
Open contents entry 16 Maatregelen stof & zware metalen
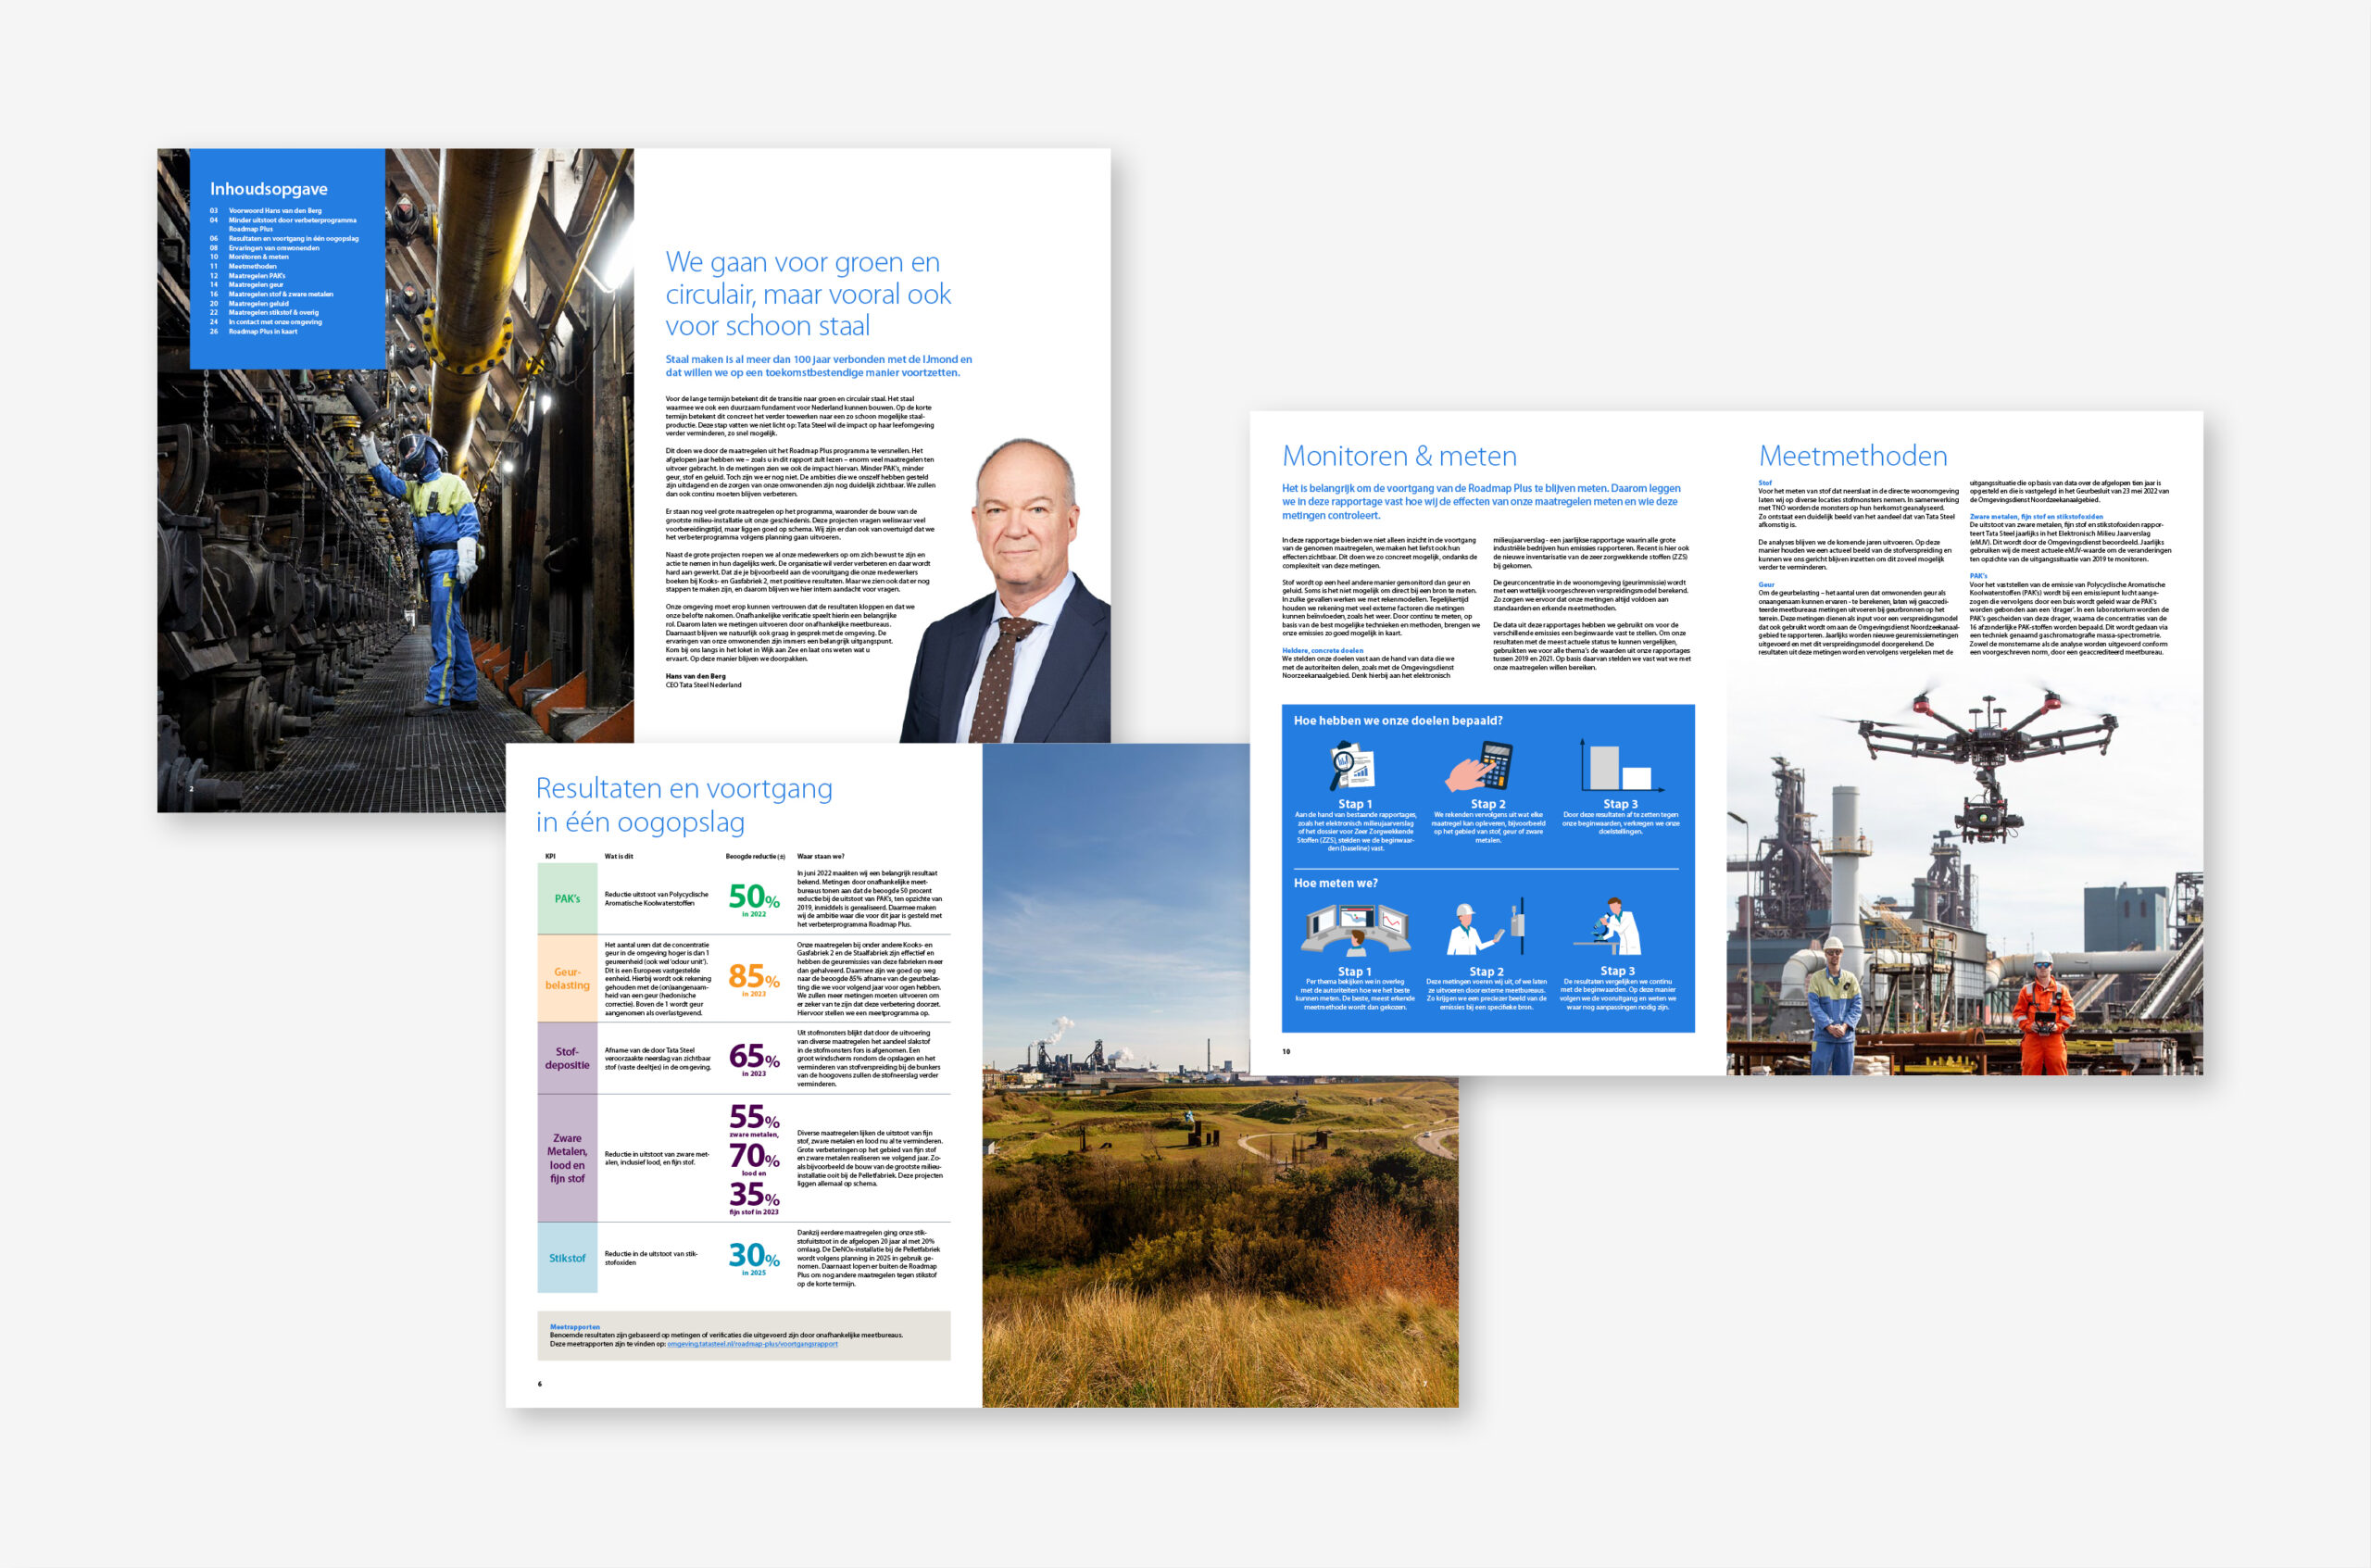click(271, 294)
